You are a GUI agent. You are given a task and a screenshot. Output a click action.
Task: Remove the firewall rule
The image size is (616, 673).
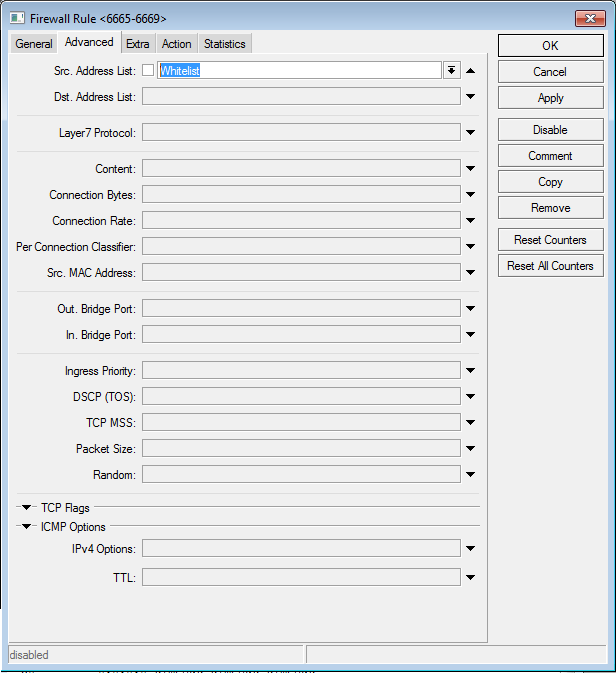click(551, 208)
